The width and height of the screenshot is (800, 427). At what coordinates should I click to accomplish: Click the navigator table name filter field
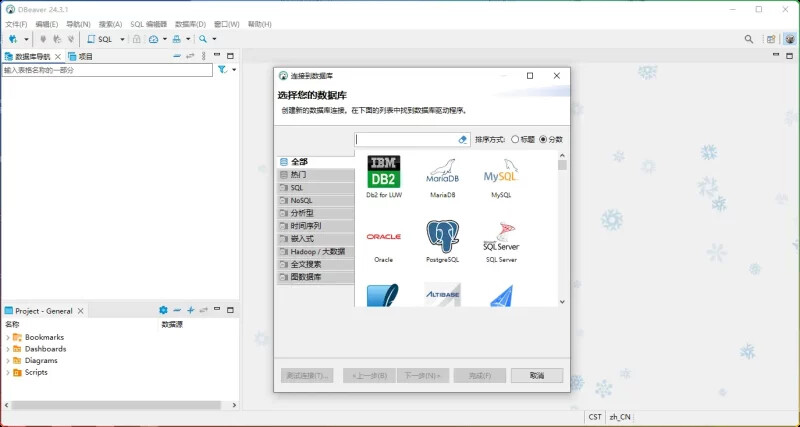107,70
